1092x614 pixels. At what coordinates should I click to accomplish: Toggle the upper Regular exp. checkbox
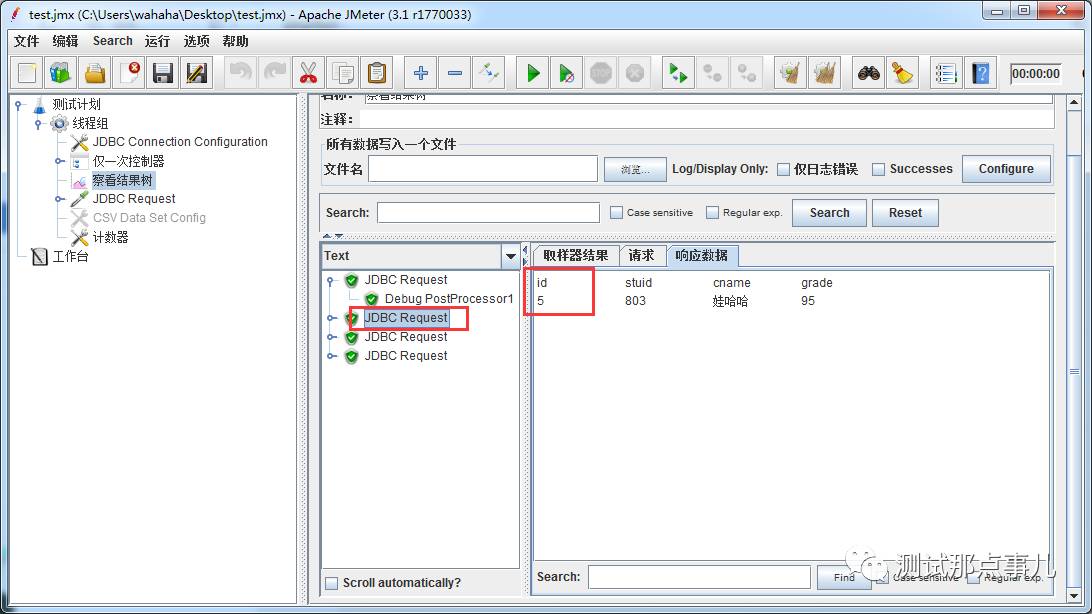712,212
